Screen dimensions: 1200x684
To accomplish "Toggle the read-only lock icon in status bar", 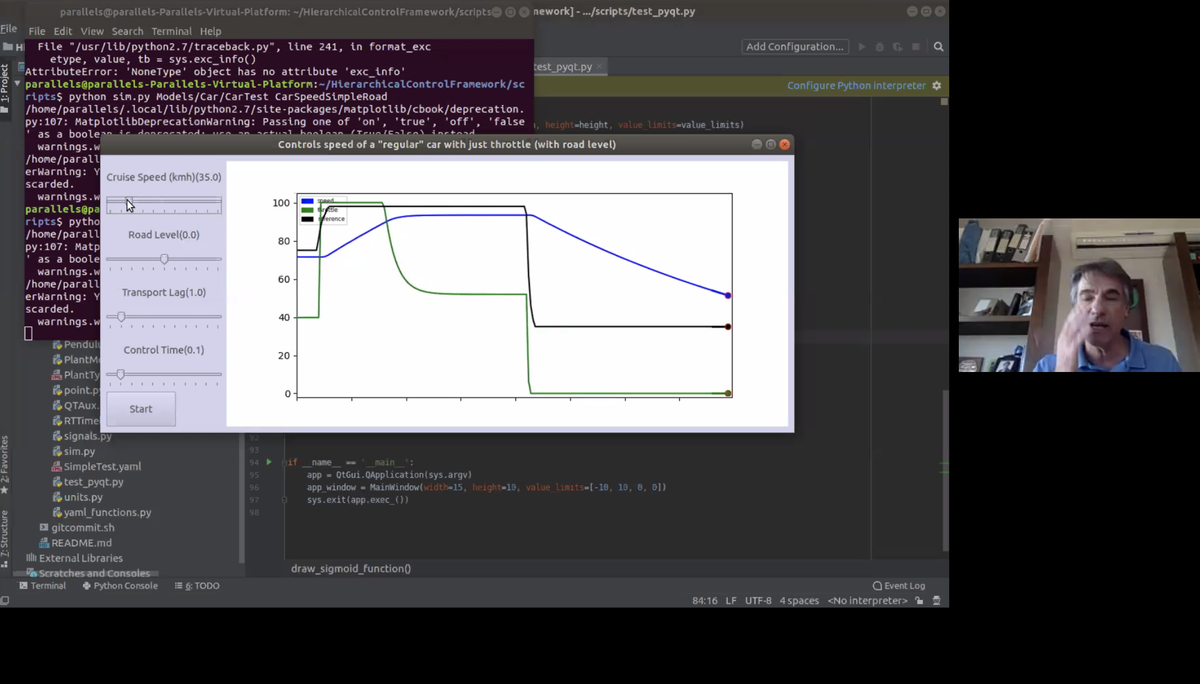I will coord(919,601).
